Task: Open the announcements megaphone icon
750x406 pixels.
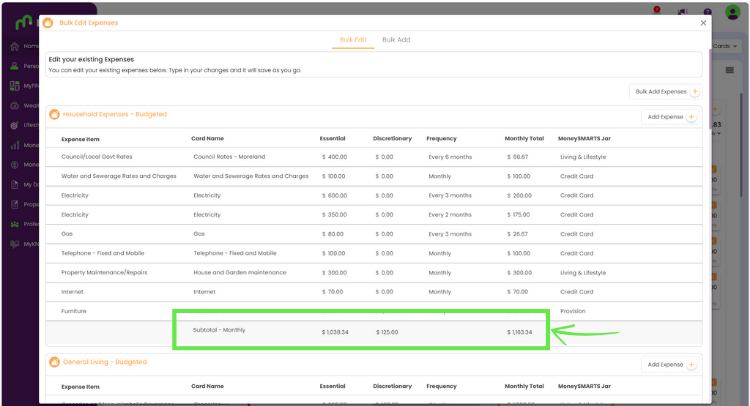Action: (683, 11)
